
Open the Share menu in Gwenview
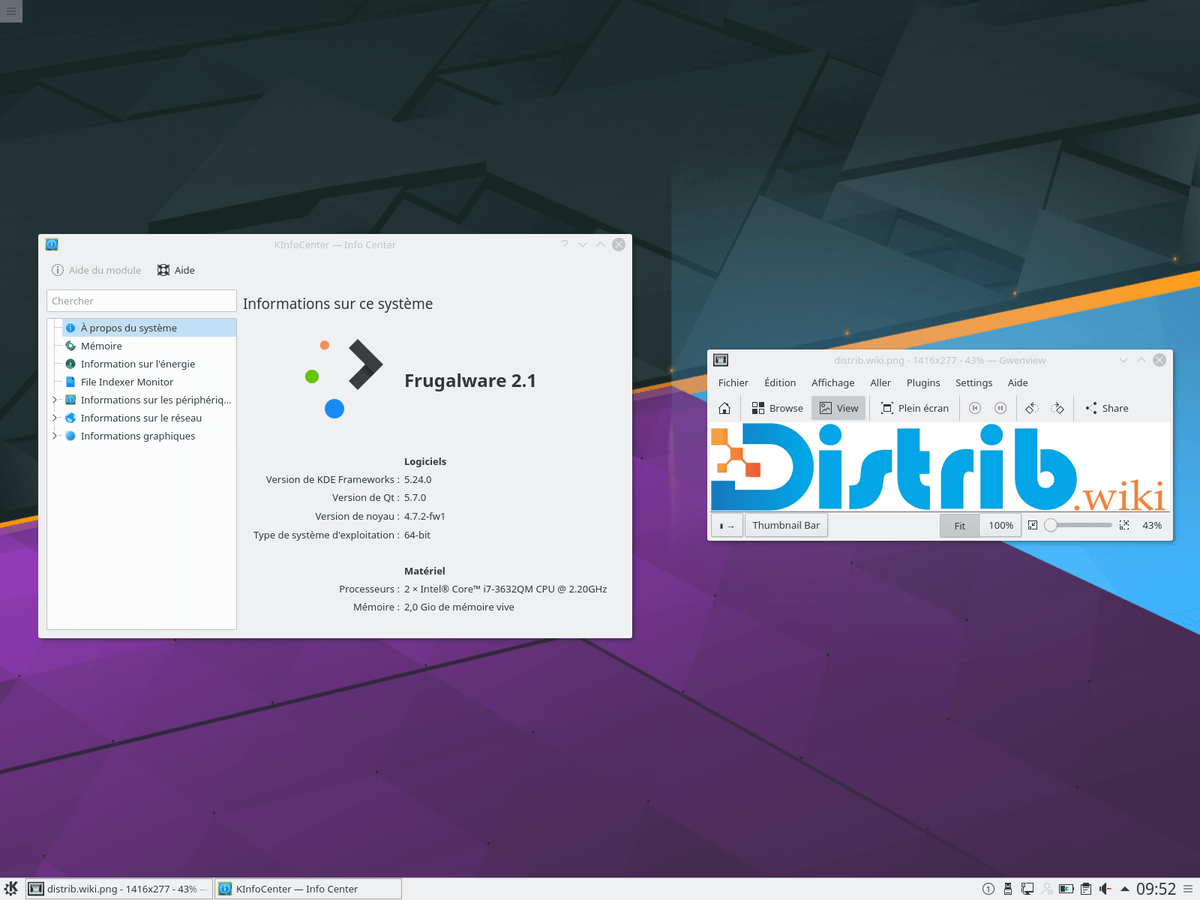coord(1107,408)
